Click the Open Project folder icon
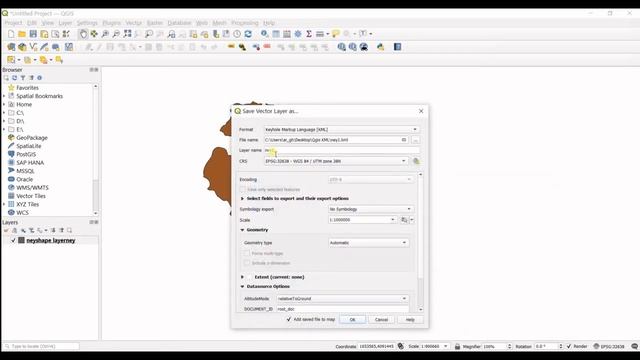Screen dimensions: 640x360 click(22, 34)
